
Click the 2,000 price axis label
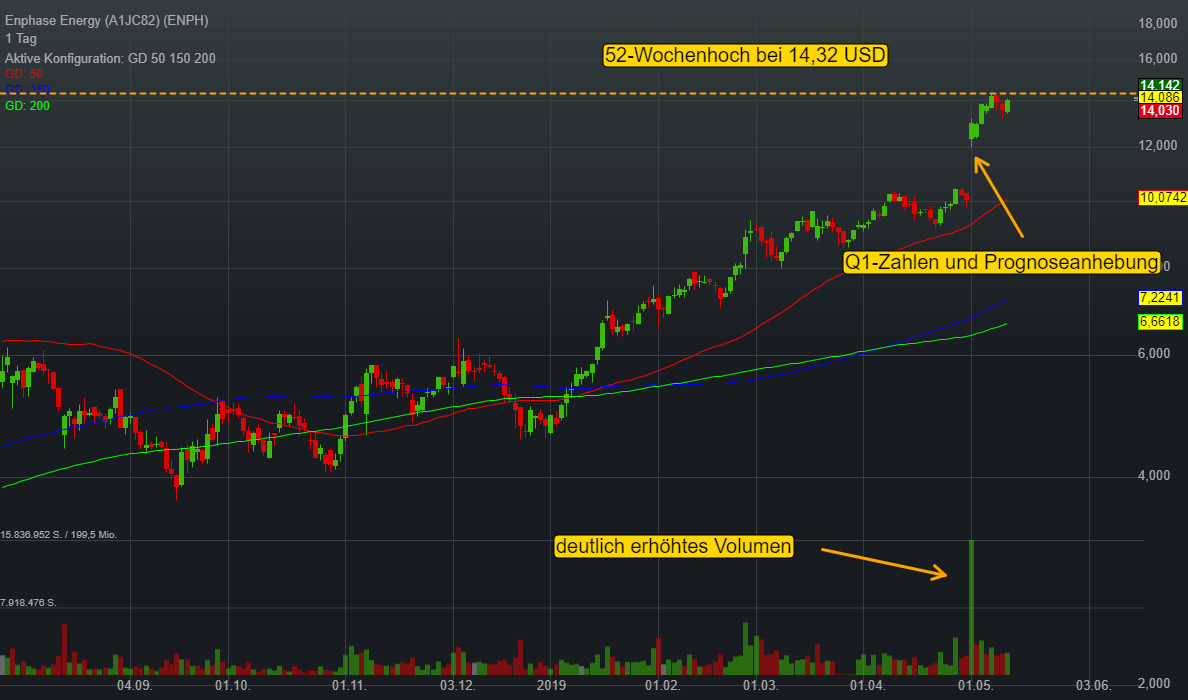(x=1154, y=683)
